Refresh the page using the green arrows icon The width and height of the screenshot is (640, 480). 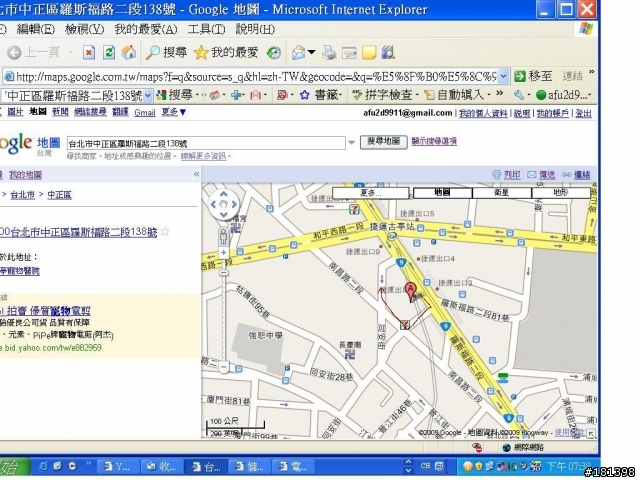(109, 52)
